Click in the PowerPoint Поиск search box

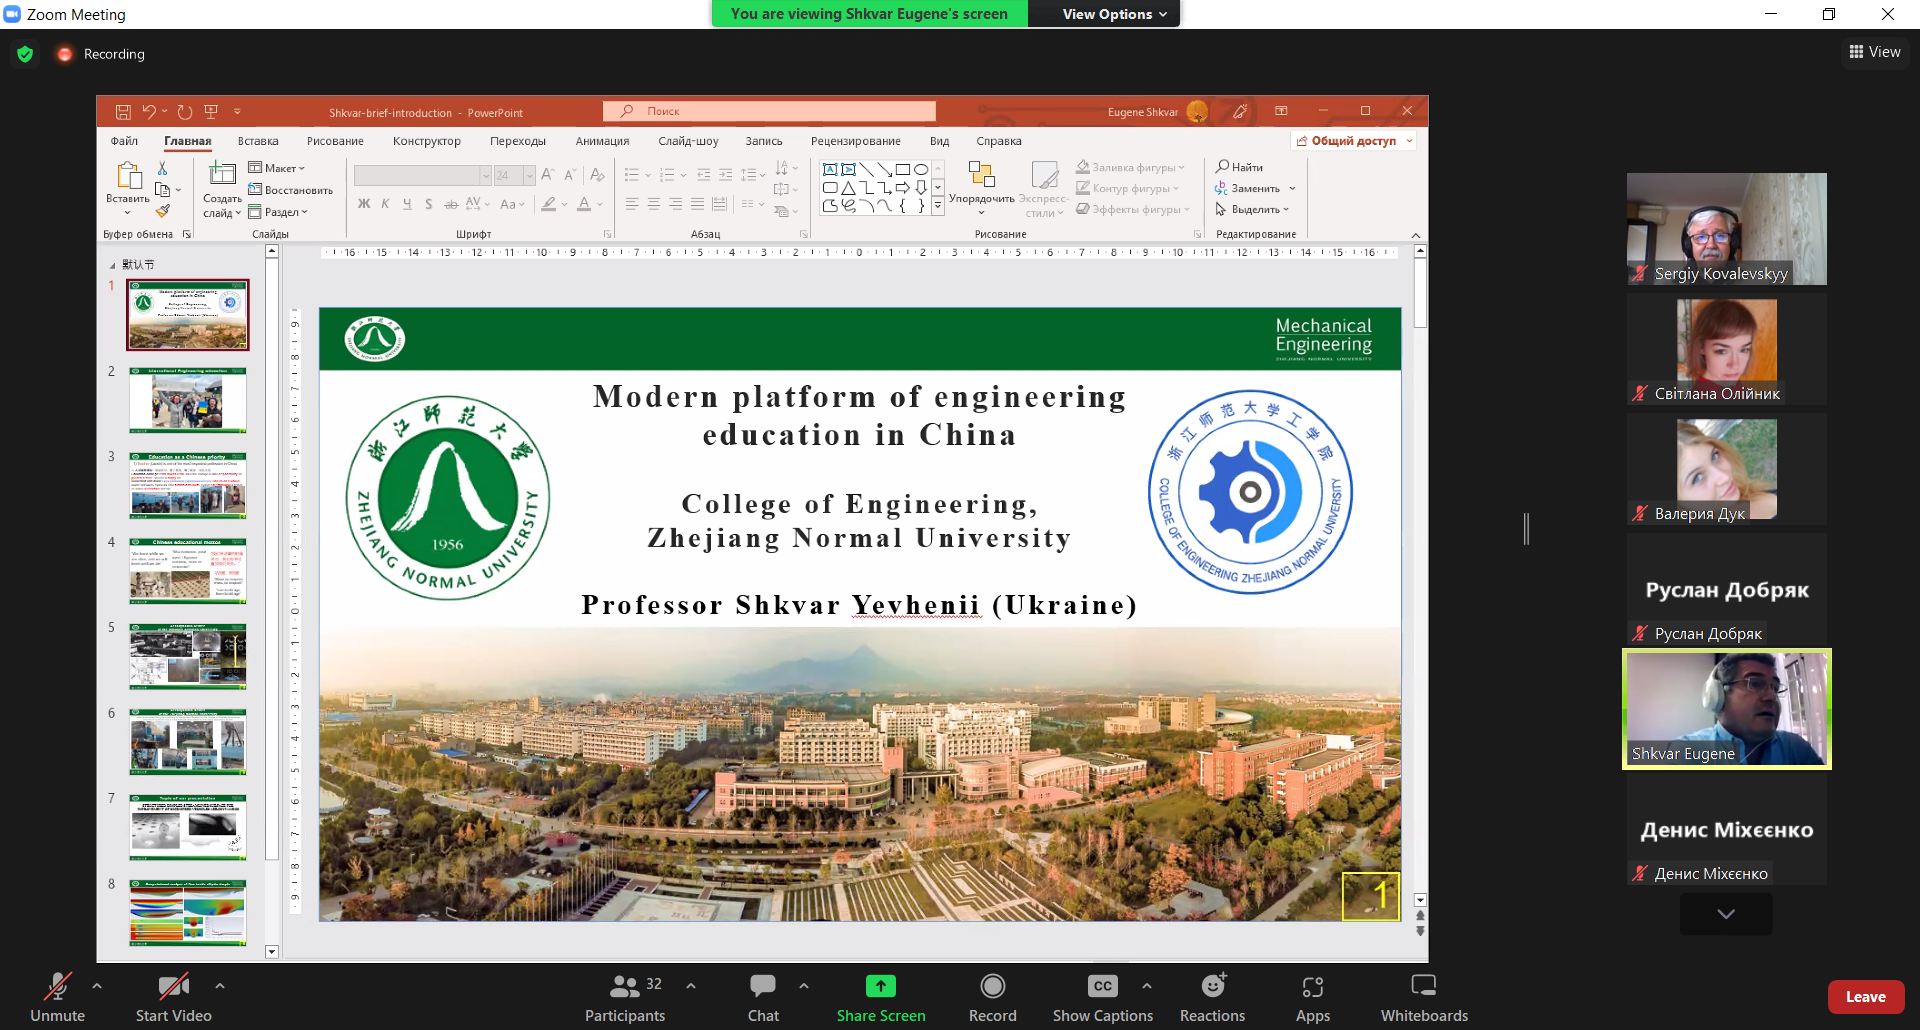click(769, 111)
